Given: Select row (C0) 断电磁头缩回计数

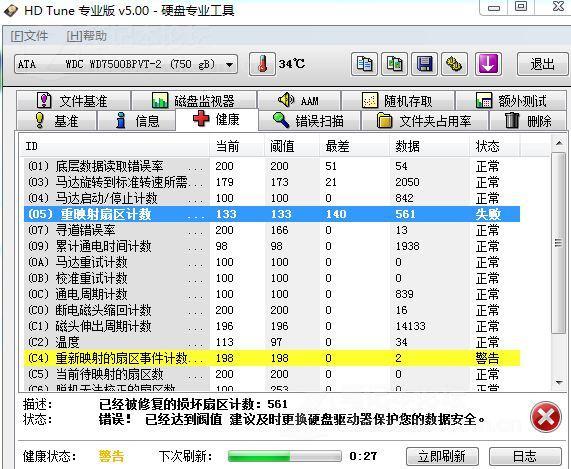Looking at the screenshot, I should [272, 310].
